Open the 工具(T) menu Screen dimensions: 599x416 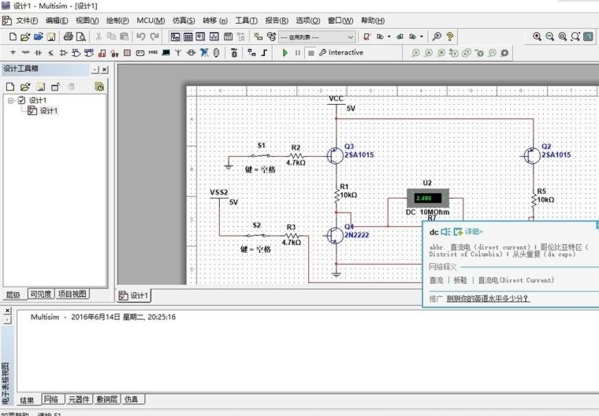[246, 20]
